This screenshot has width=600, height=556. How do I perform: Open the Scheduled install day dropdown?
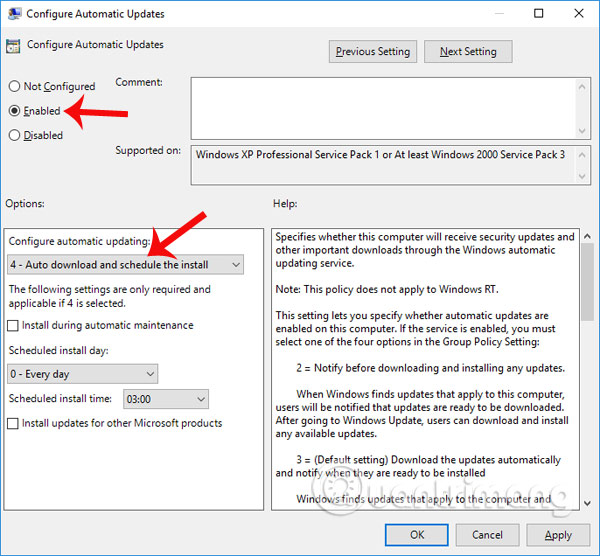82,374
